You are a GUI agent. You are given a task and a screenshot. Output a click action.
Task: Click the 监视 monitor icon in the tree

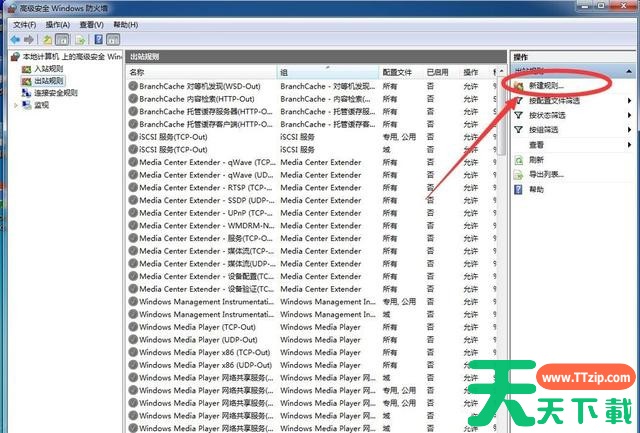pyautogui.click(x=27, y=105)
